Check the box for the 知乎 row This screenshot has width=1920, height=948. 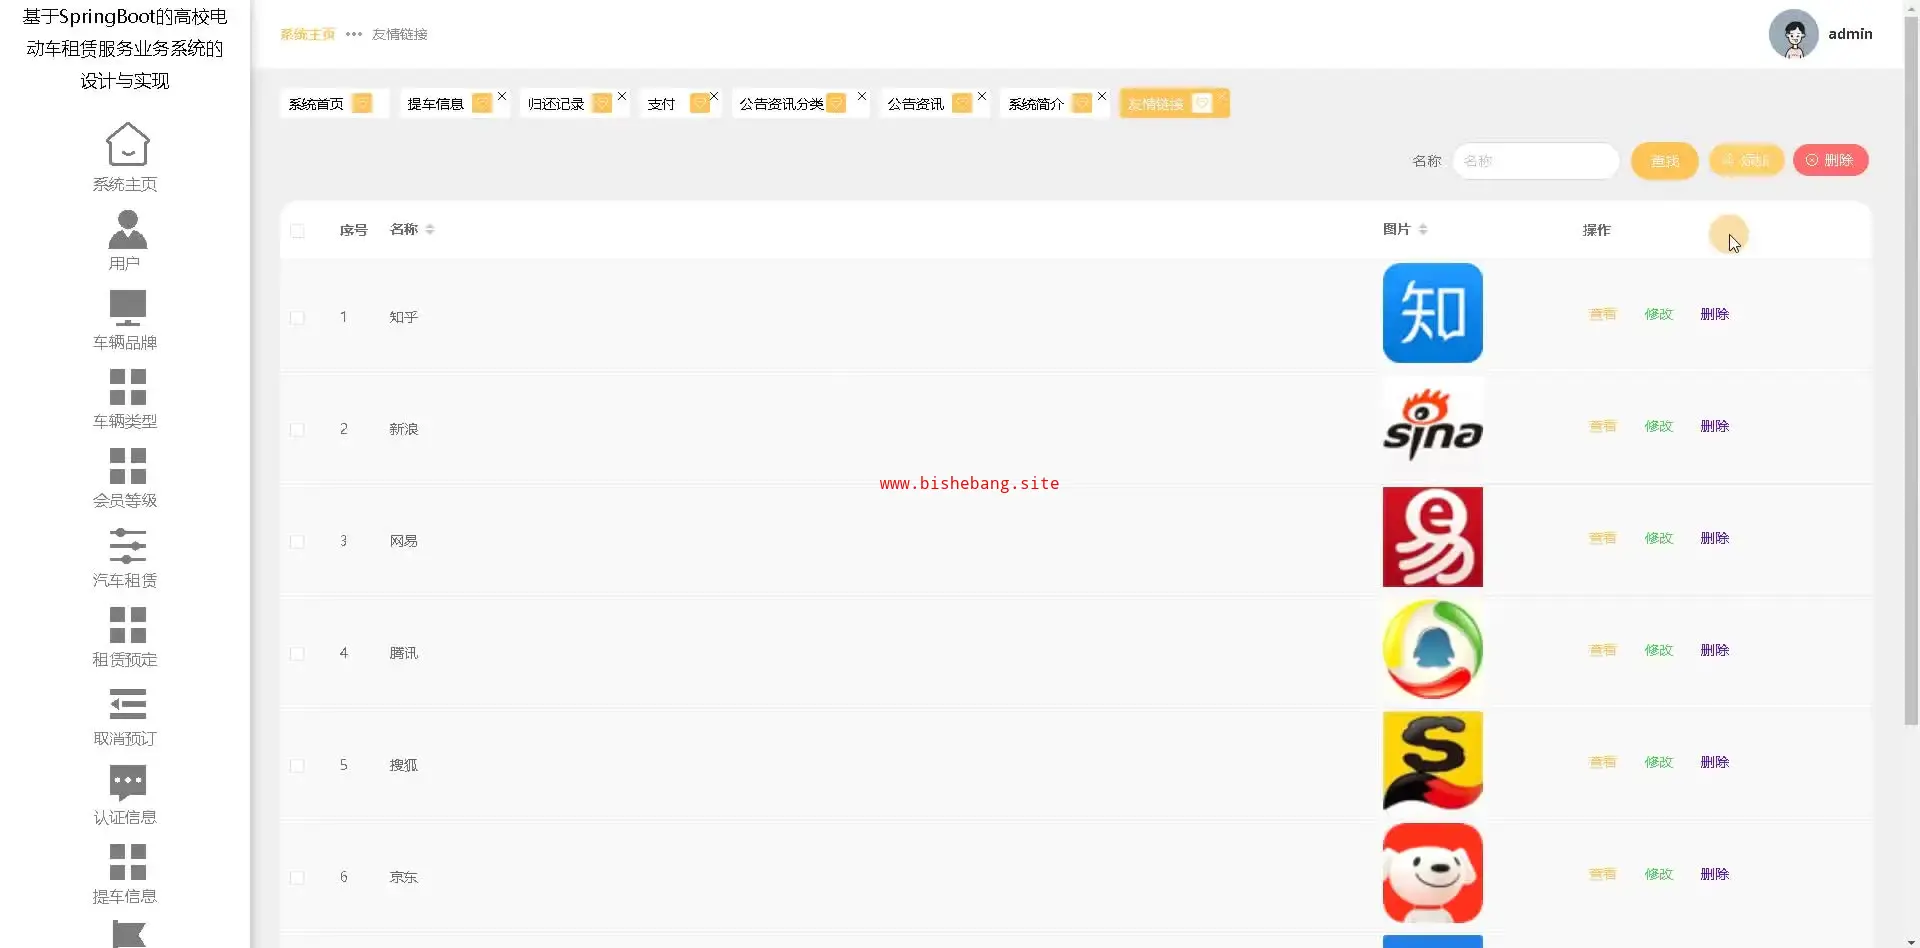297,318
